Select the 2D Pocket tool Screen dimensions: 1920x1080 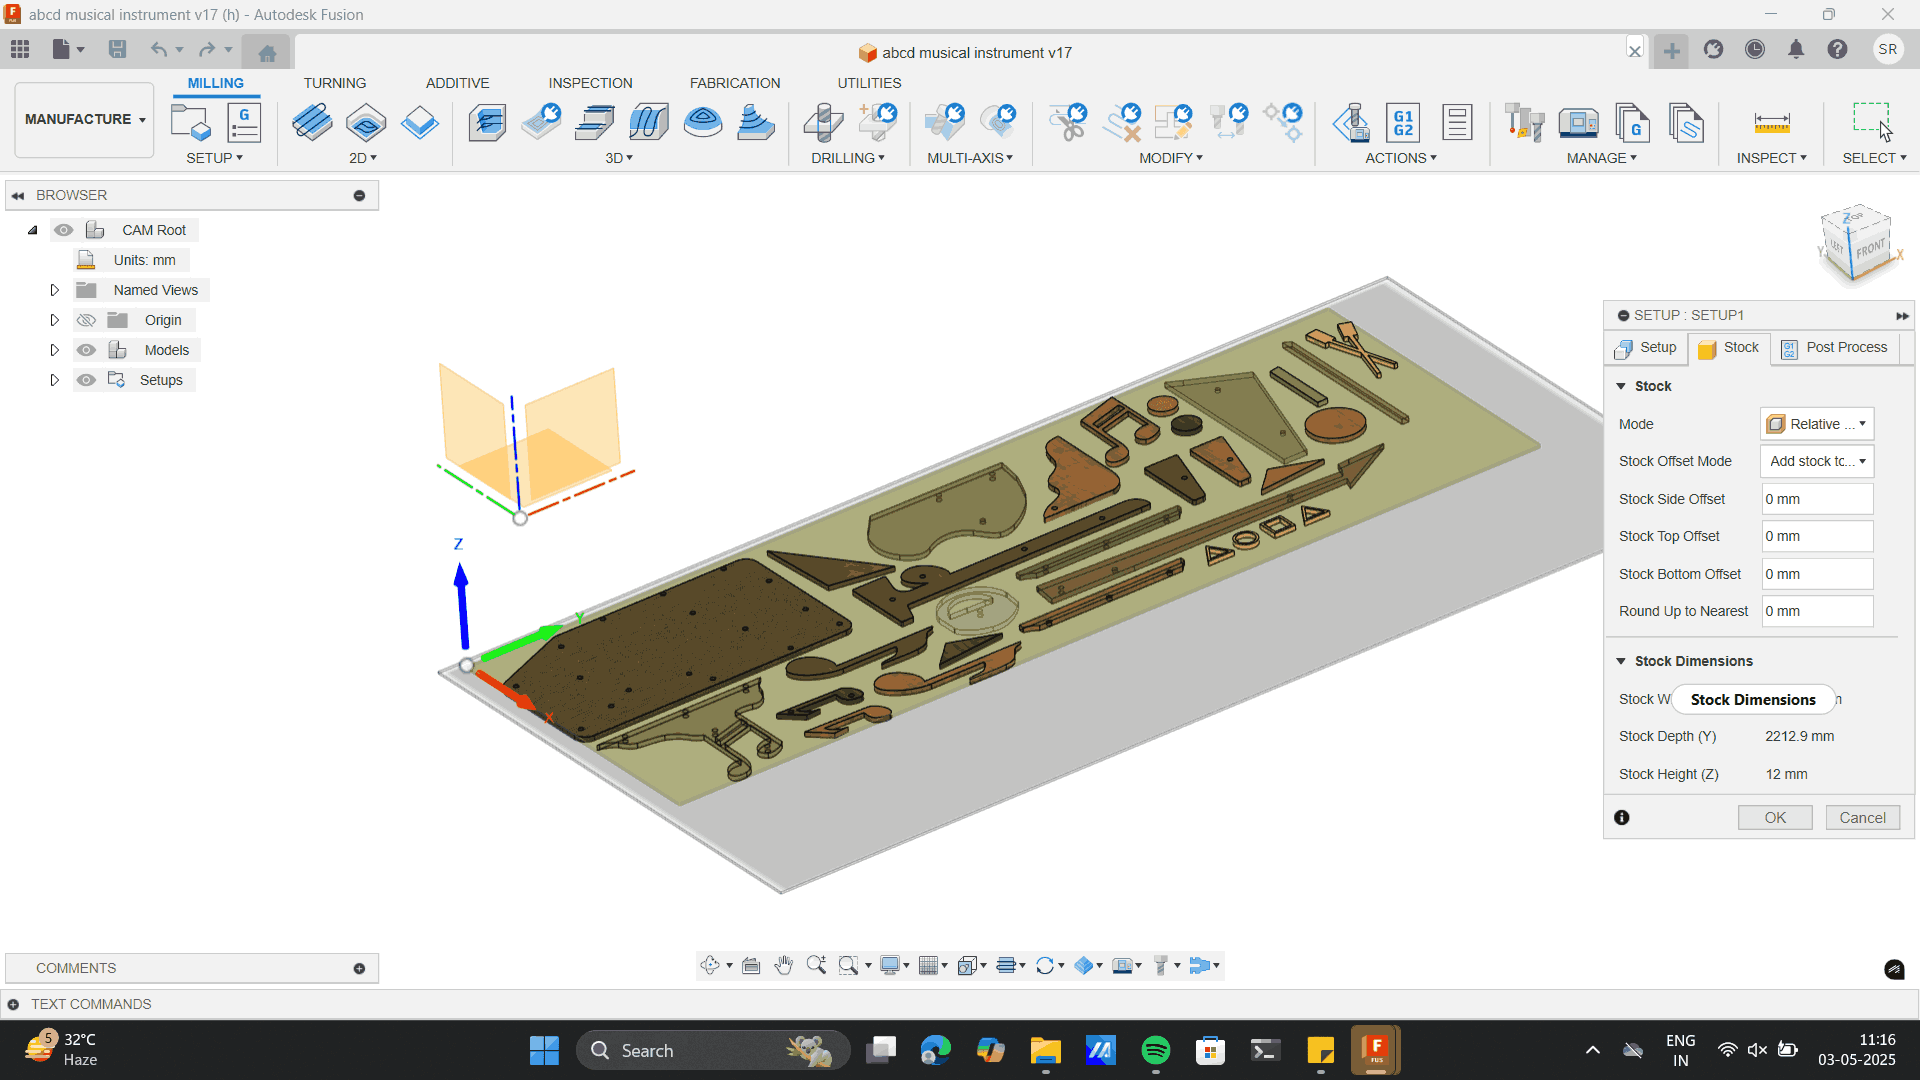click(x=366, y=122)
